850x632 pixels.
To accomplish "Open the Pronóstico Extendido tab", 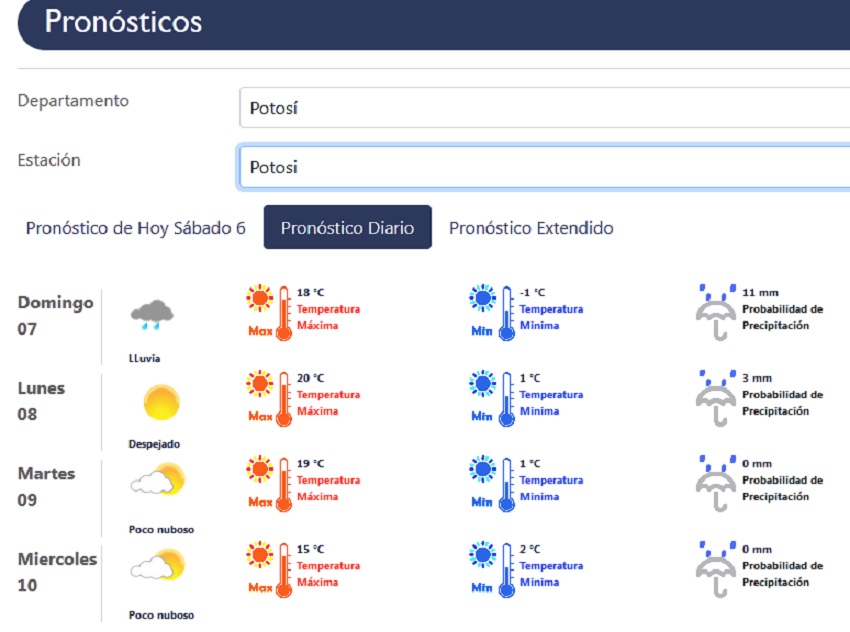I will point(531,228).
